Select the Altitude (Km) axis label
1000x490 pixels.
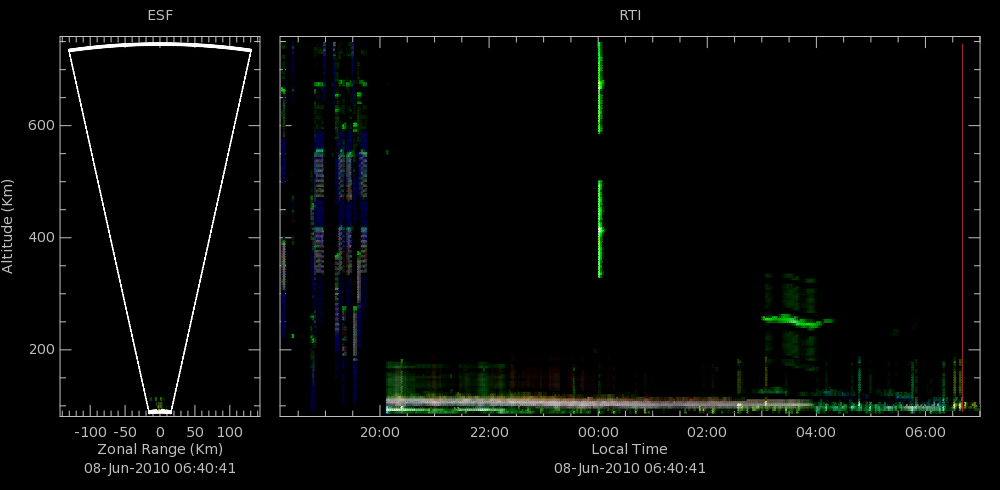coord(8,226)
